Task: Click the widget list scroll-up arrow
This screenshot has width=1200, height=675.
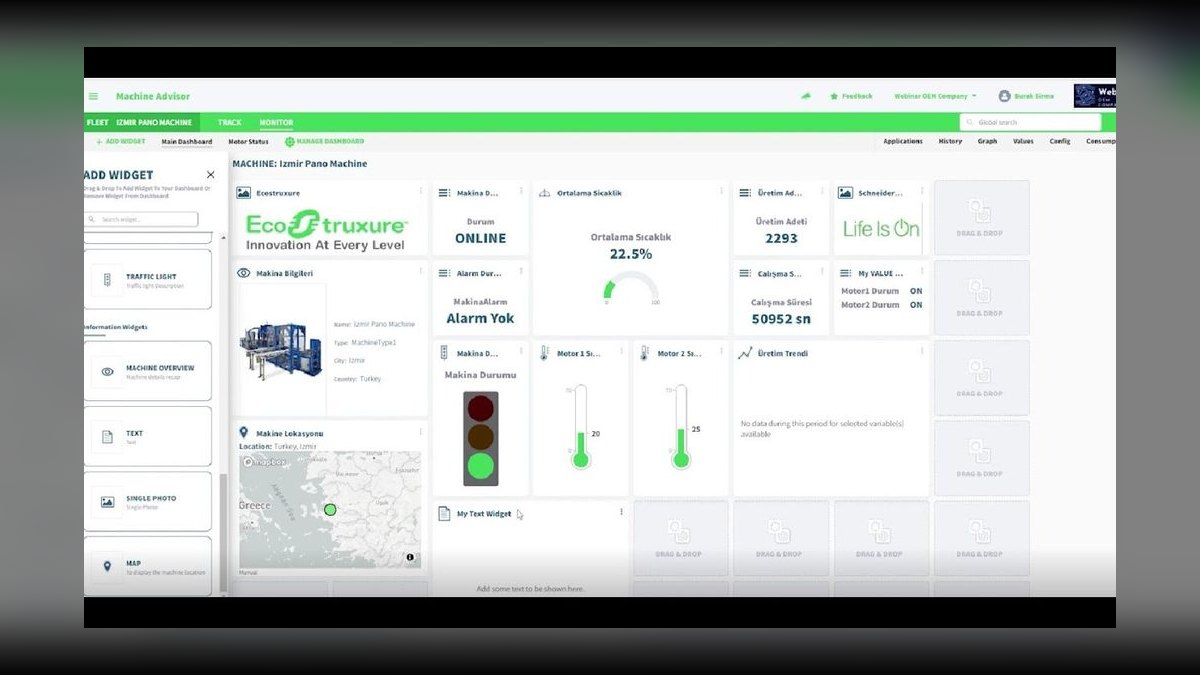Action: tap(223, 238)
